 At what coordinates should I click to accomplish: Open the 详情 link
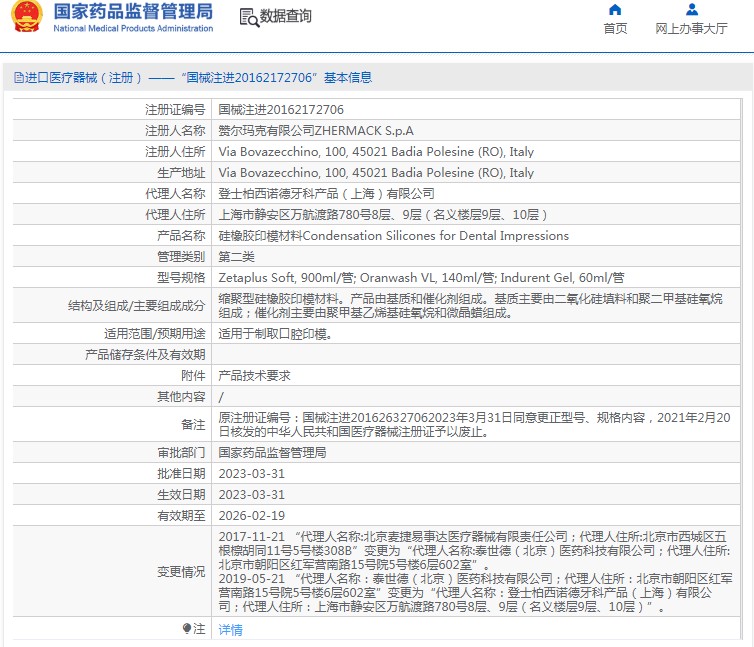[230, 629]
